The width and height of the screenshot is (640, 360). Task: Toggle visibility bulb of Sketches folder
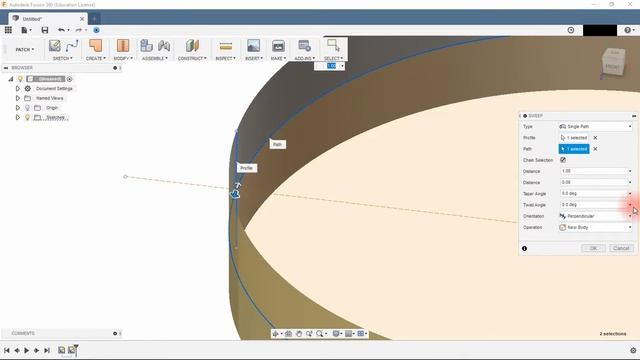coord(27,118)
